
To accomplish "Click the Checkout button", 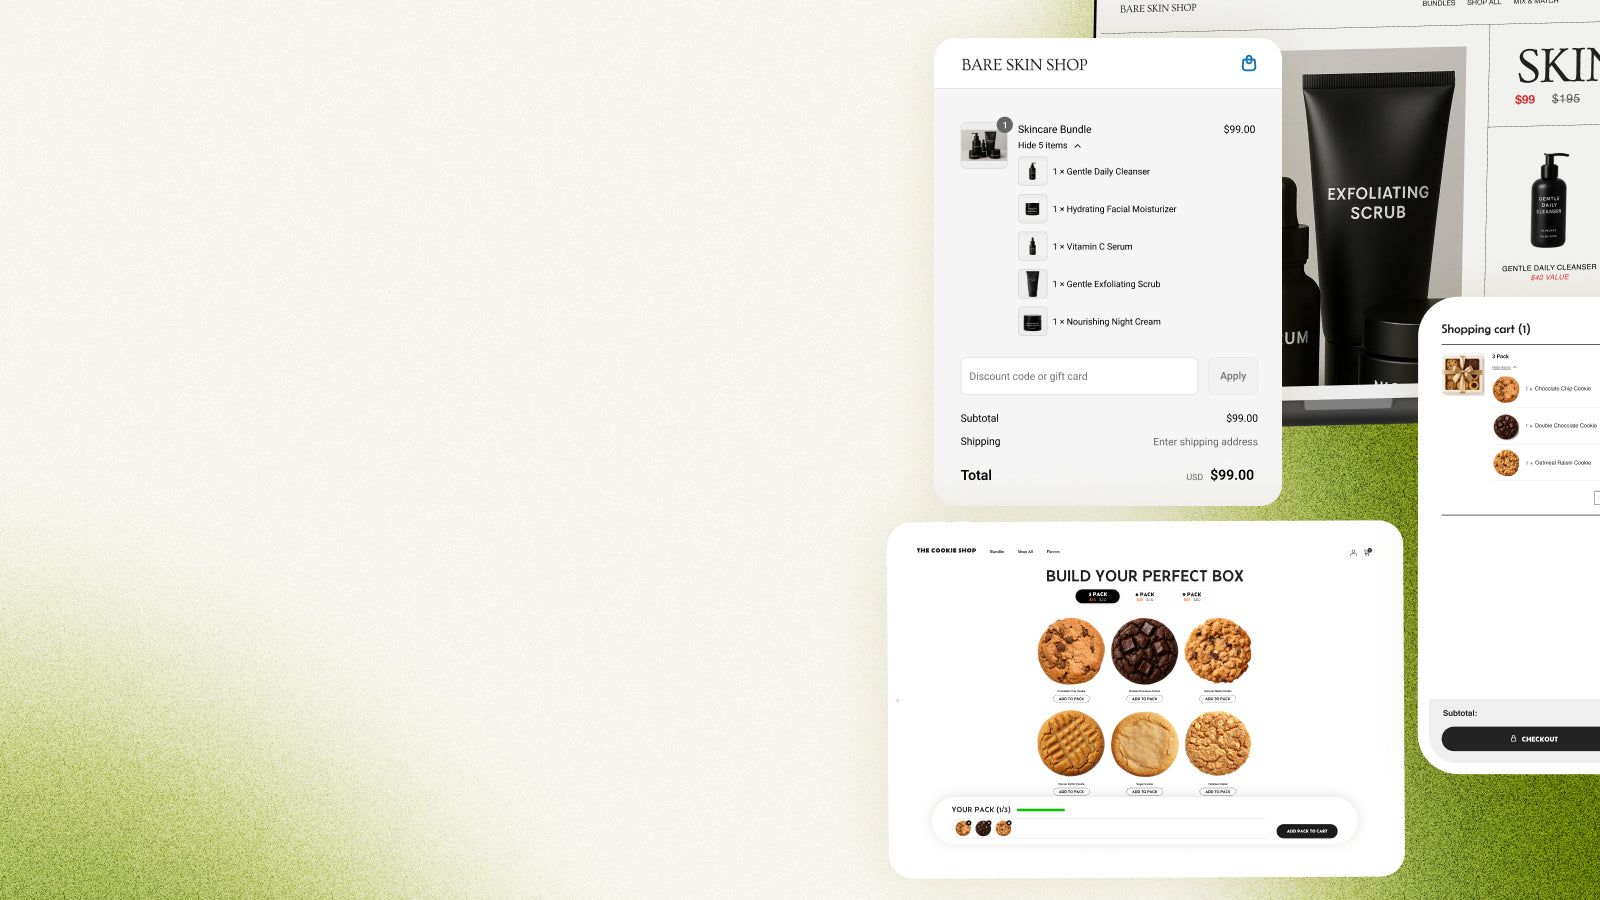I will pyautogui.click(x=1521, y=739).
